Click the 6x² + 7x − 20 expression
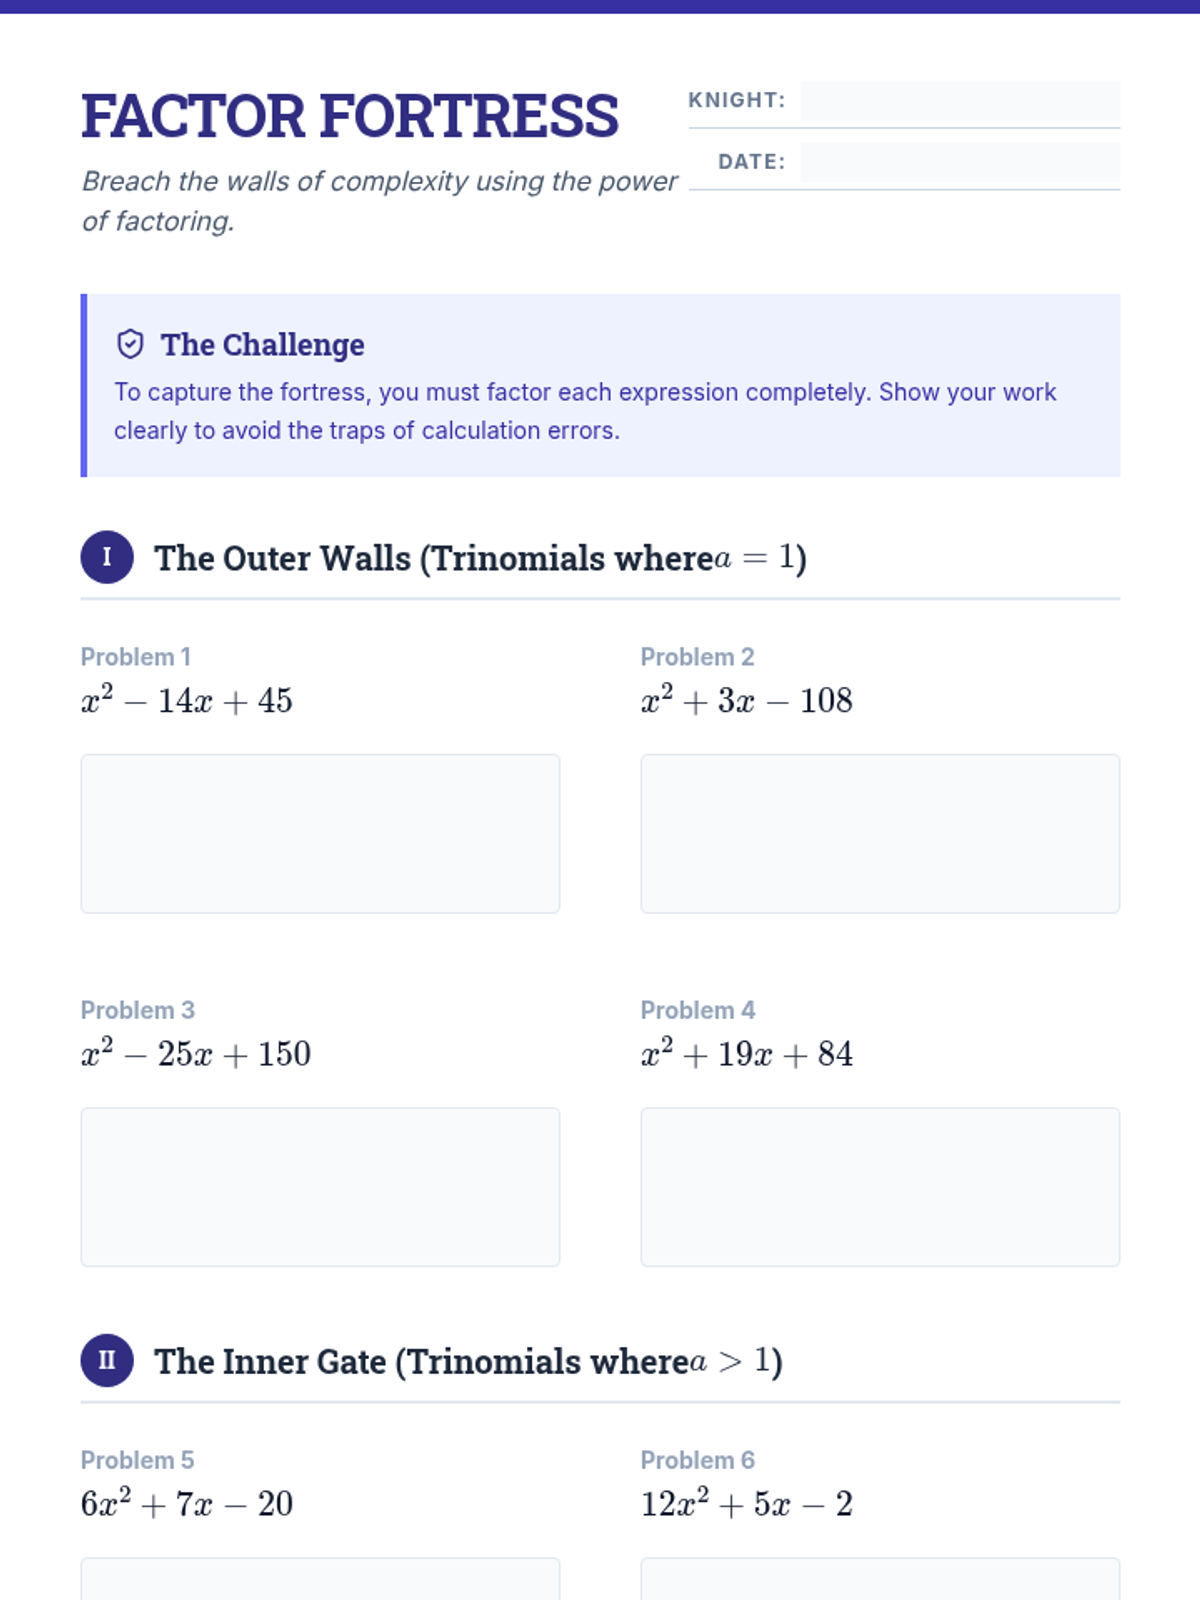 click(x=187, y=1503)
